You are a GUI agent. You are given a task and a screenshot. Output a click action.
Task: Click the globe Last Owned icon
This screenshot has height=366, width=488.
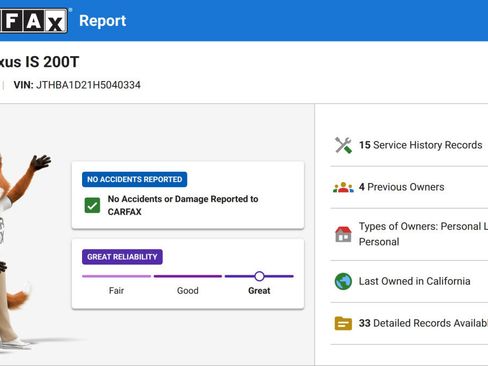[x=343, y=281]
